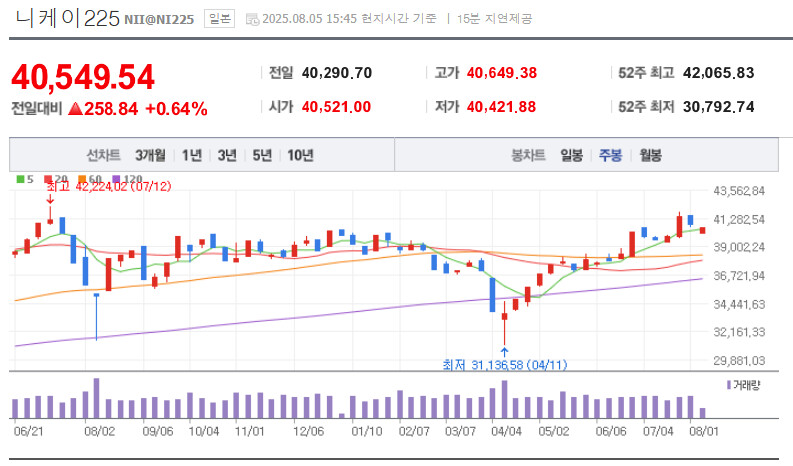Click the 12/06 date axis label
This screenshot has height=466, width=793.
309,431
